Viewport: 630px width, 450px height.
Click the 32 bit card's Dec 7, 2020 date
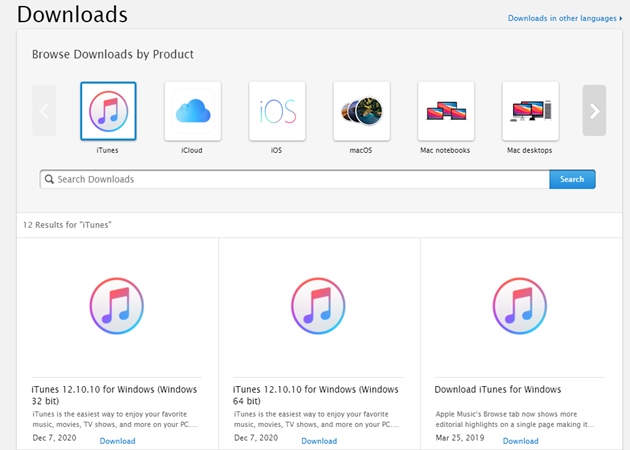(54, 438)
